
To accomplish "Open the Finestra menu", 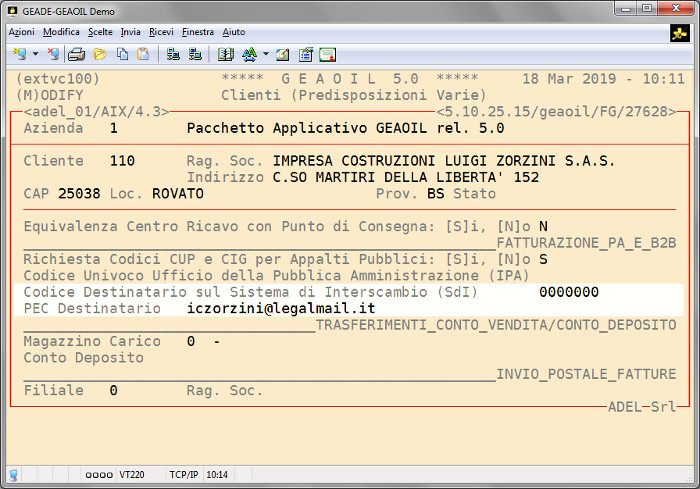I will [198, 32].
